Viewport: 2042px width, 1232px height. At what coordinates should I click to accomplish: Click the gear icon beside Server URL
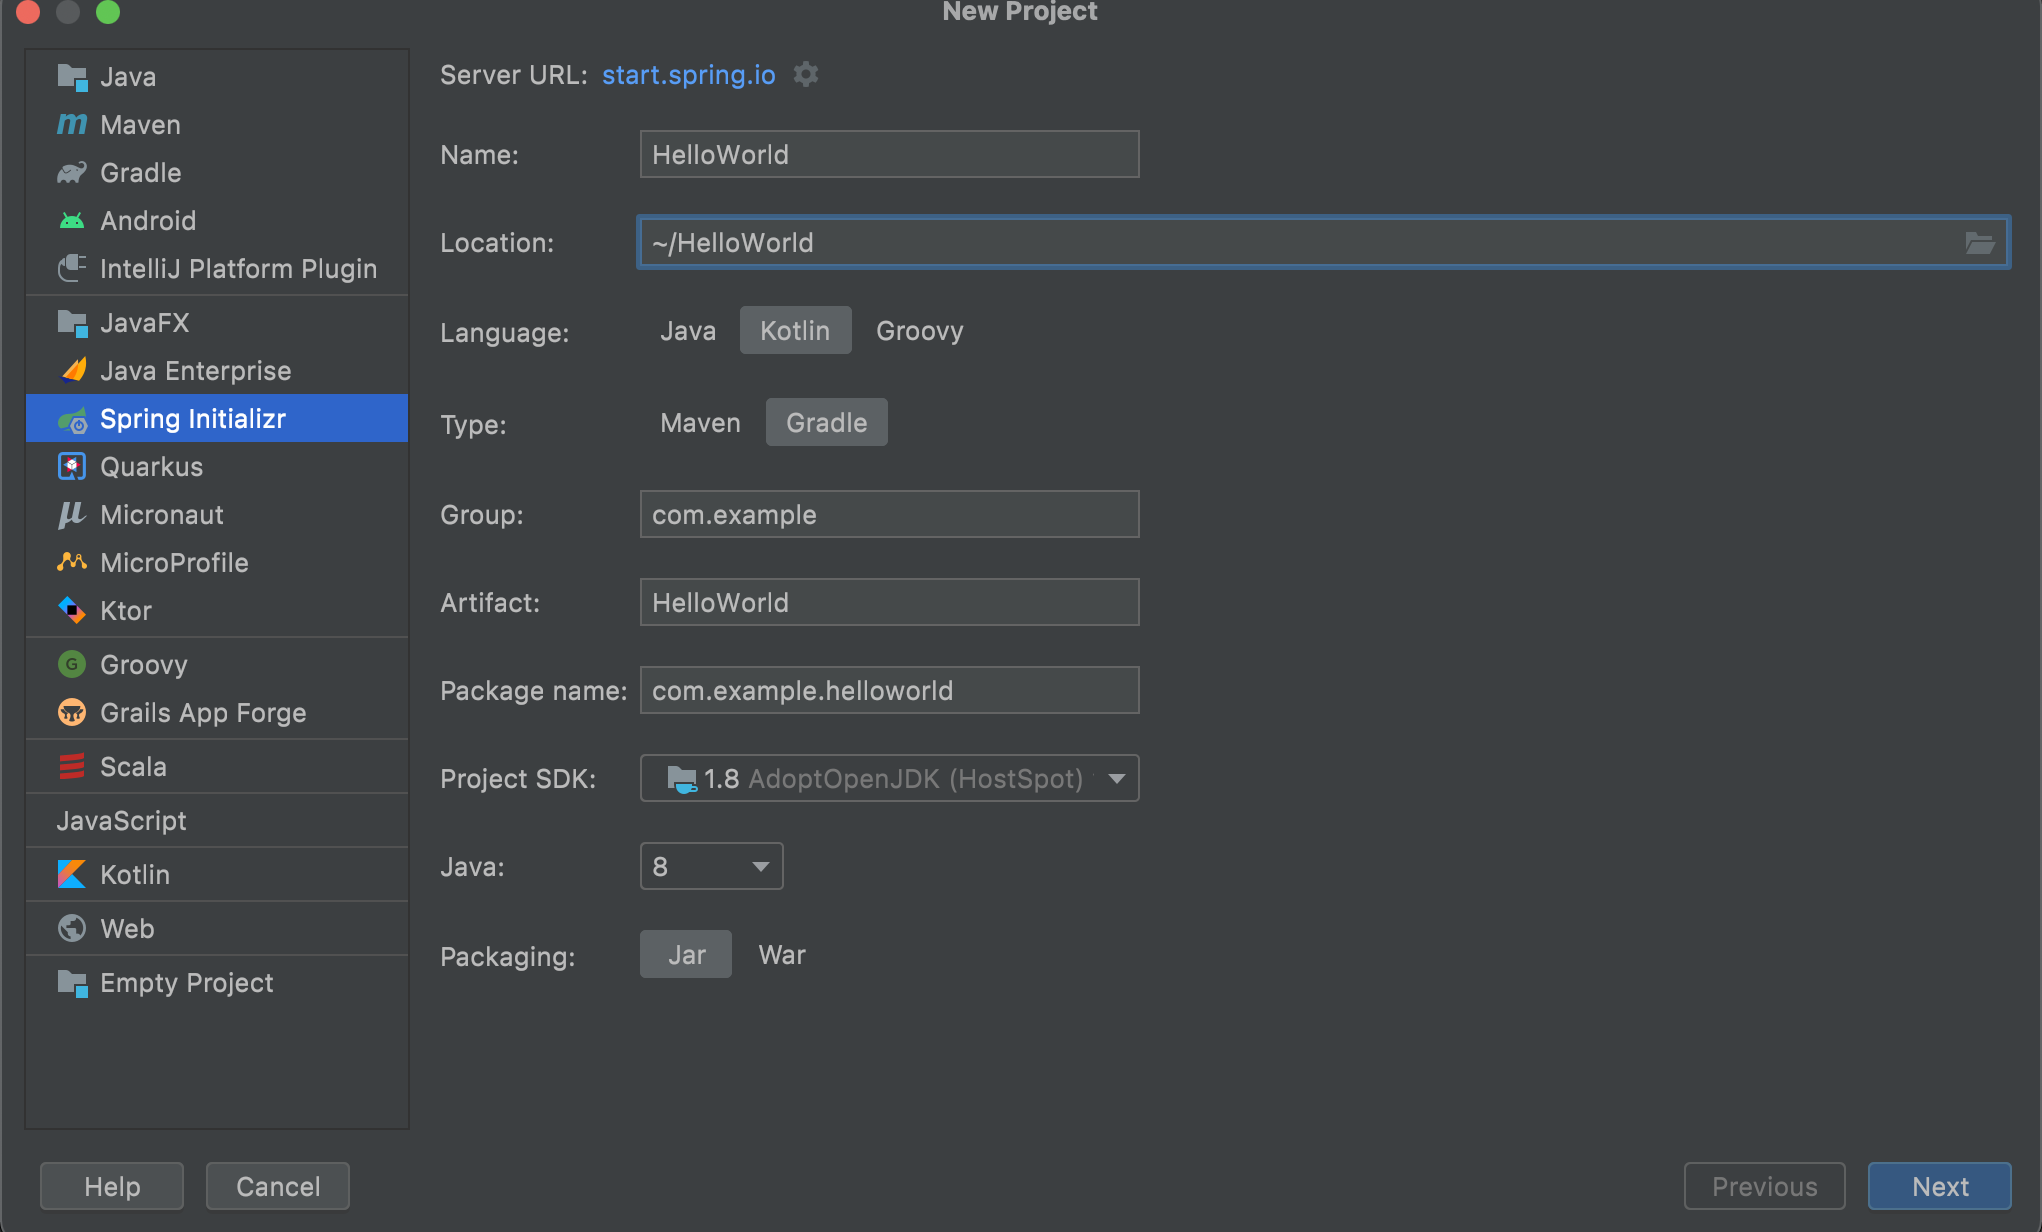pyautogui.click(x=805, y=75)
